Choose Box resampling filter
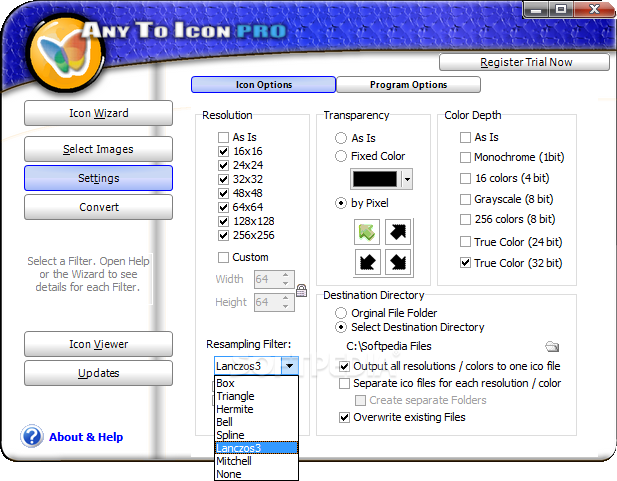The image size is (617, 481). (256, 383)
